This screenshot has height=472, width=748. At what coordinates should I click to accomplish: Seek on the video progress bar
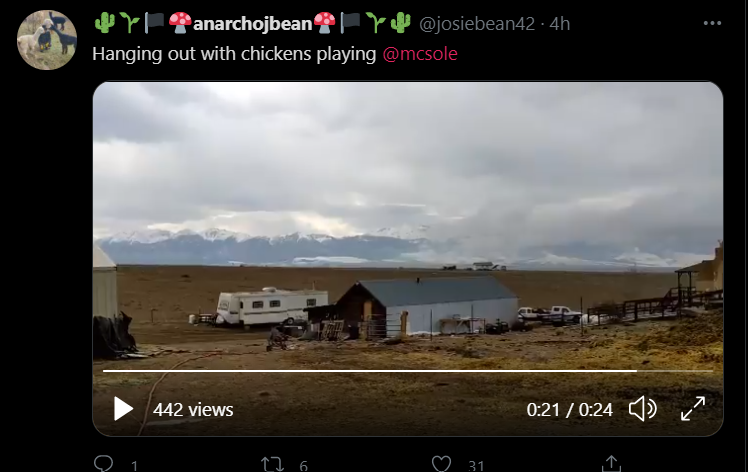(408, 371)
